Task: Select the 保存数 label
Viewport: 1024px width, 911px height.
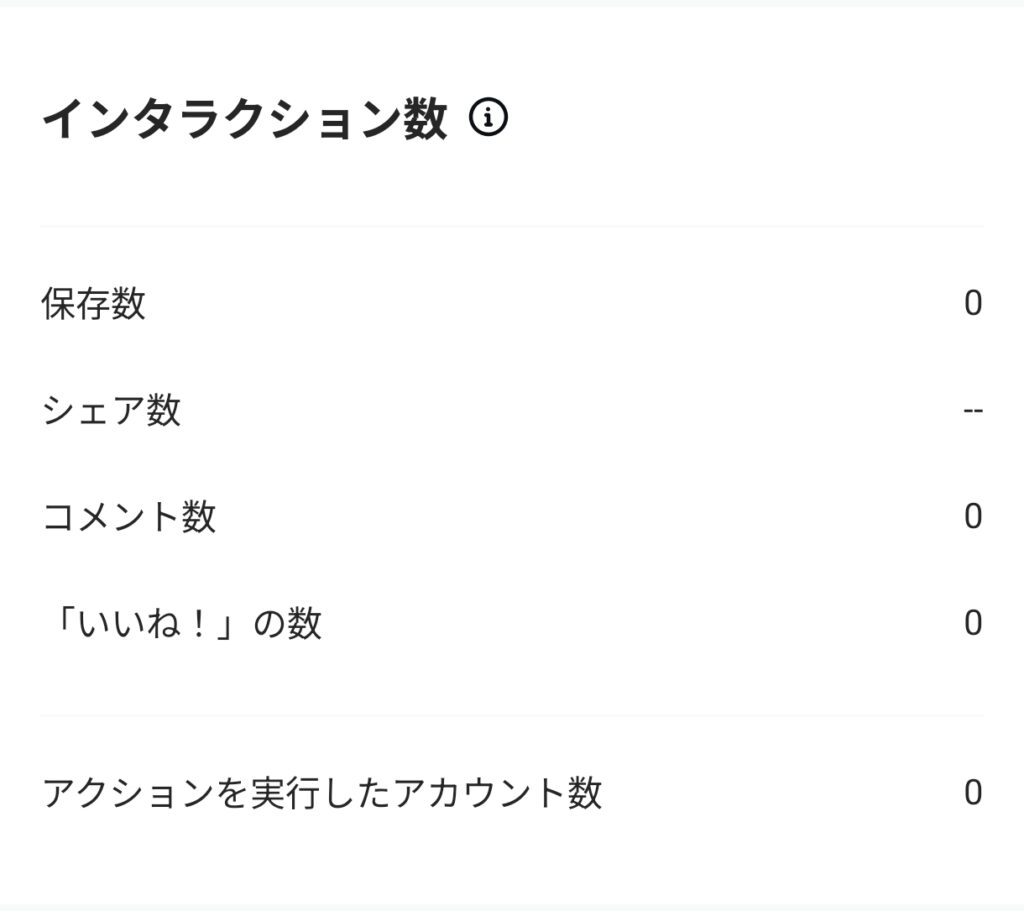Action: [94, 303]
